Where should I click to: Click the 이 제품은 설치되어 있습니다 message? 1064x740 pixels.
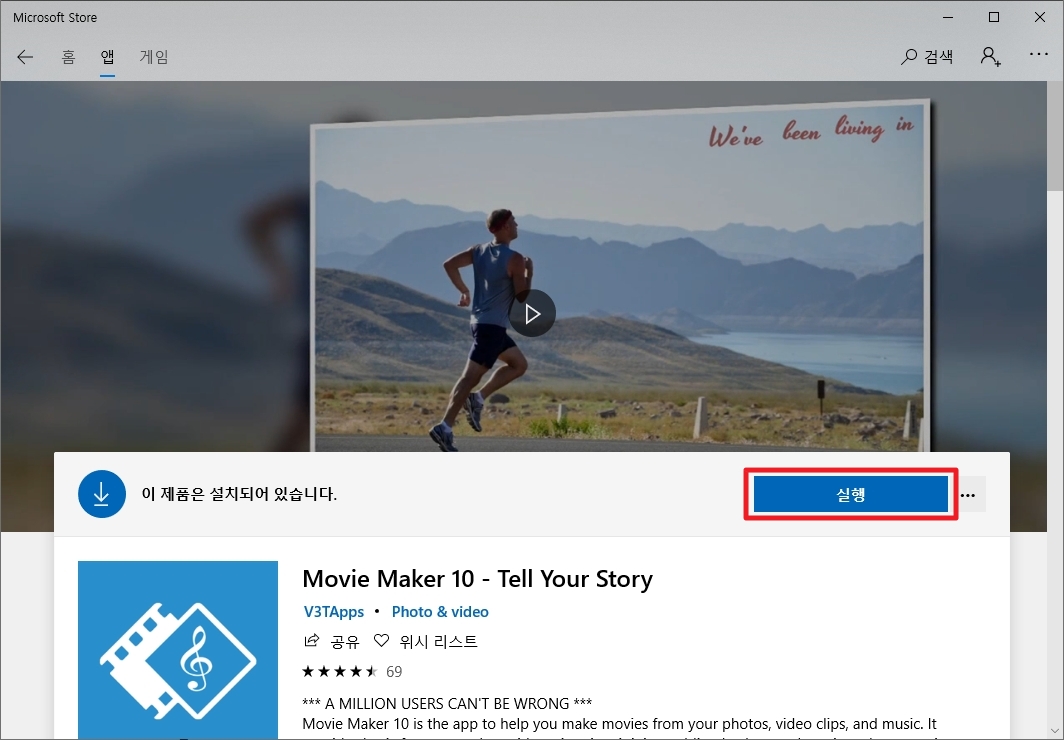[239, 494]
